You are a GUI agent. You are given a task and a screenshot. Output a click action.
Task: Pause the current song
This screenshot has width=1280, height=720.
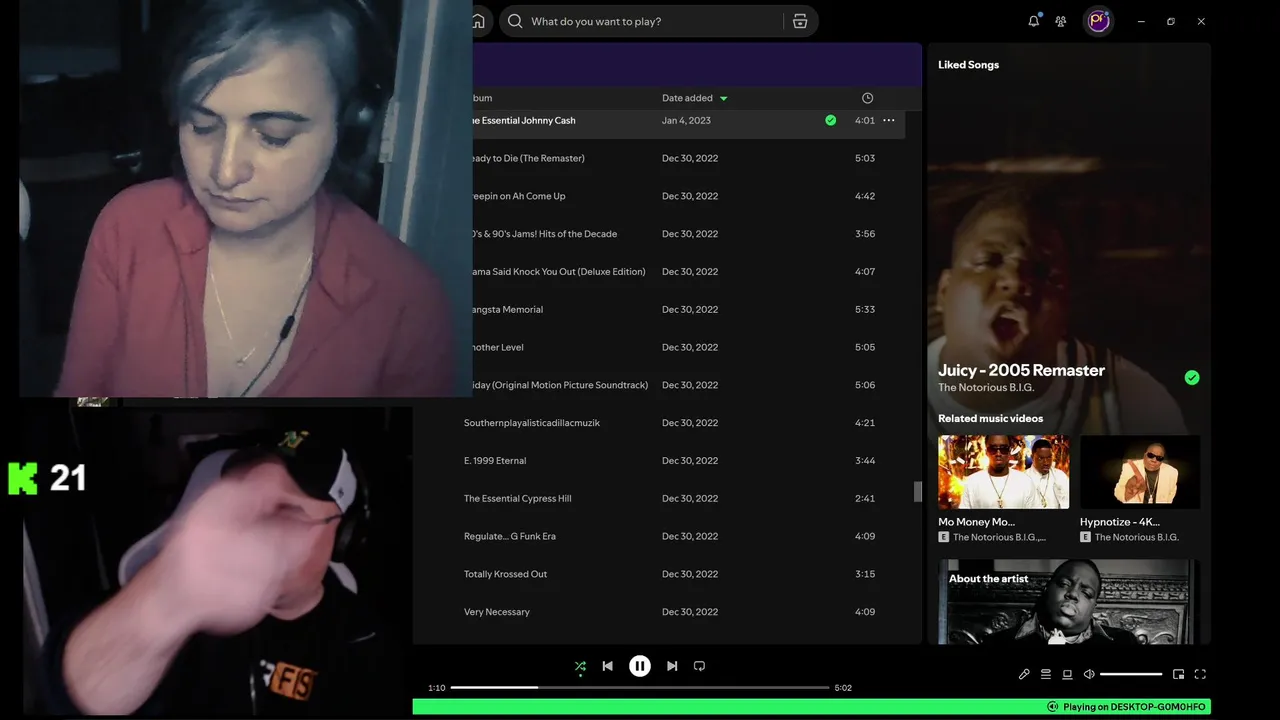(640, 666)
